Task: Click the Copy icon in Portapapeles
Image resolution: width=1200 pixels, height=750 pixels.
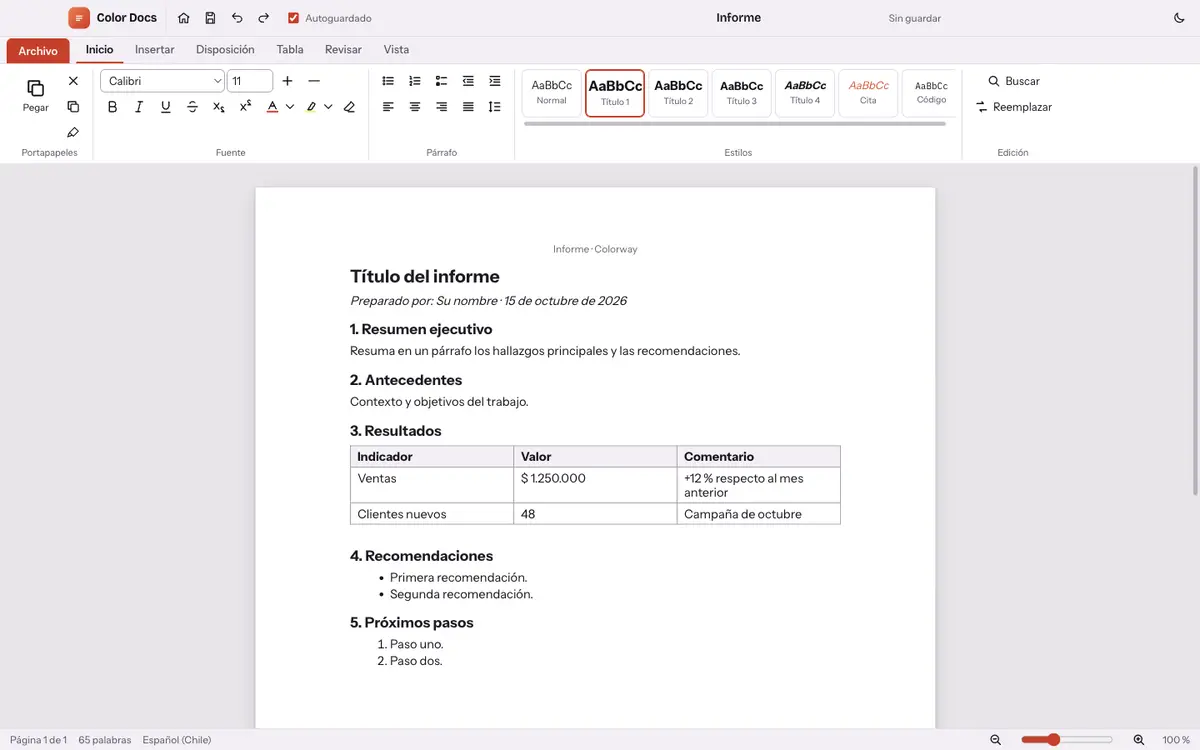Action: coord(73,107)
